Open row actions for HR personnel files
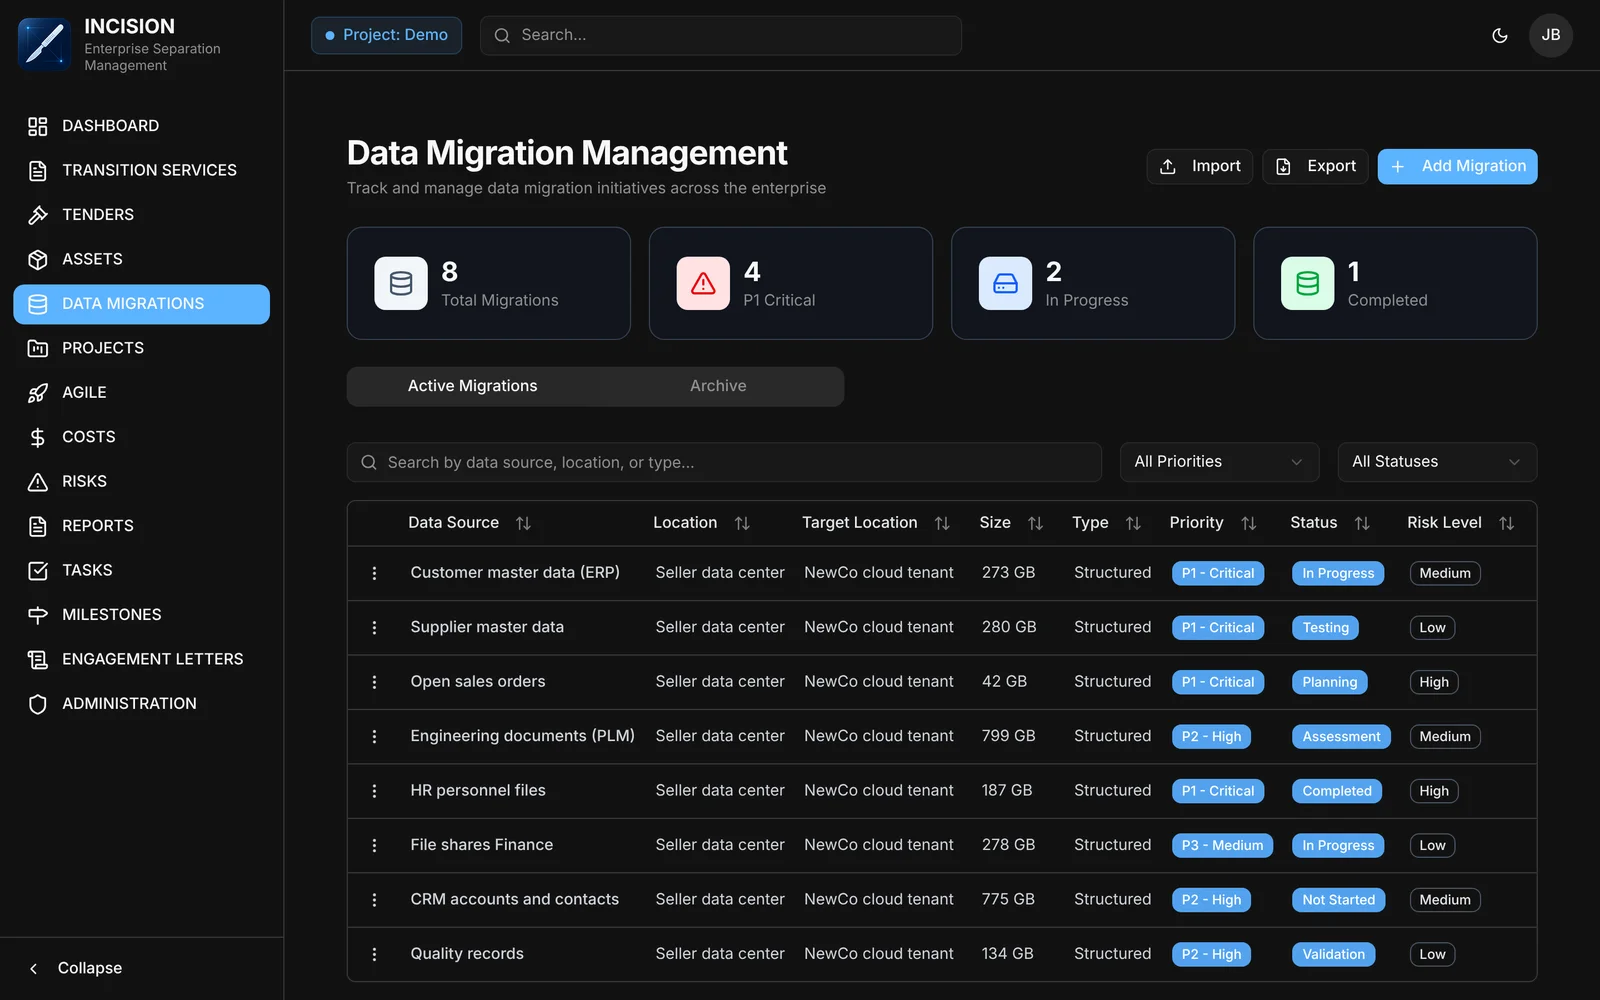Image resolution: width=1600 pixels, height=1000 pixels. click(x=374, y=791)
